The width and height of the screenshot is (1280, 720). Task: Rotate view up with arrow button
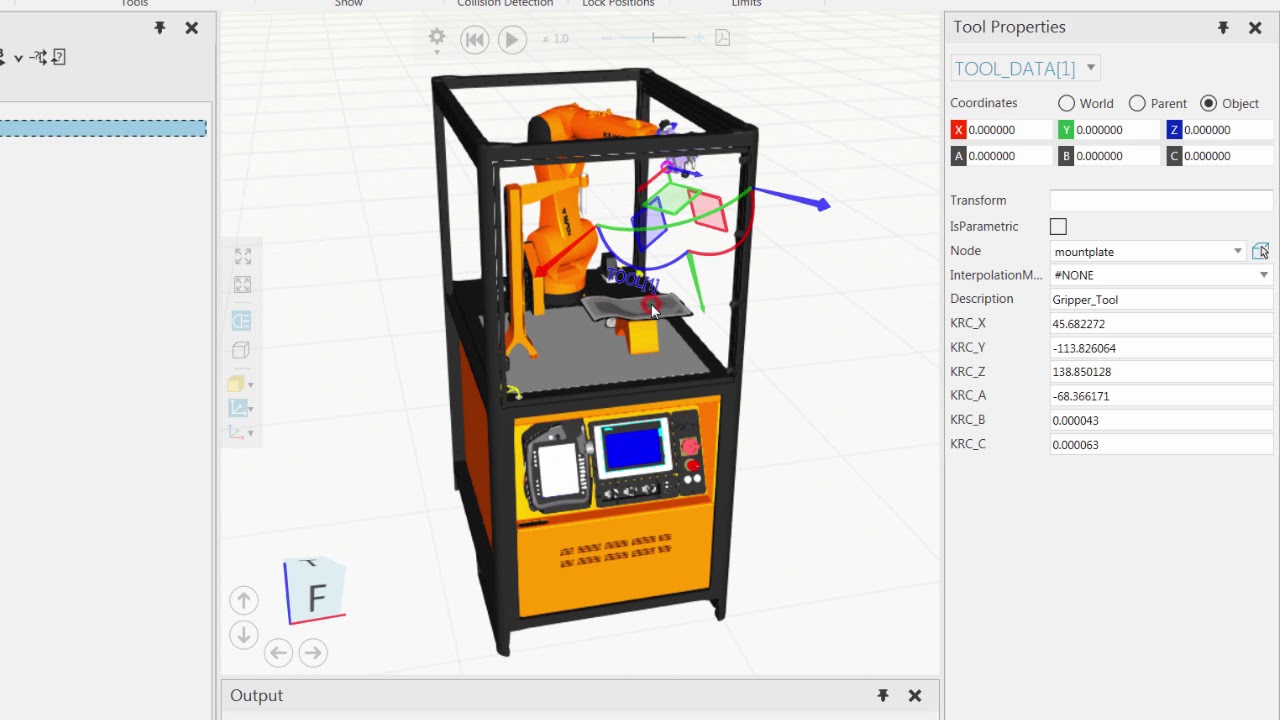click(x=244, y=600)
